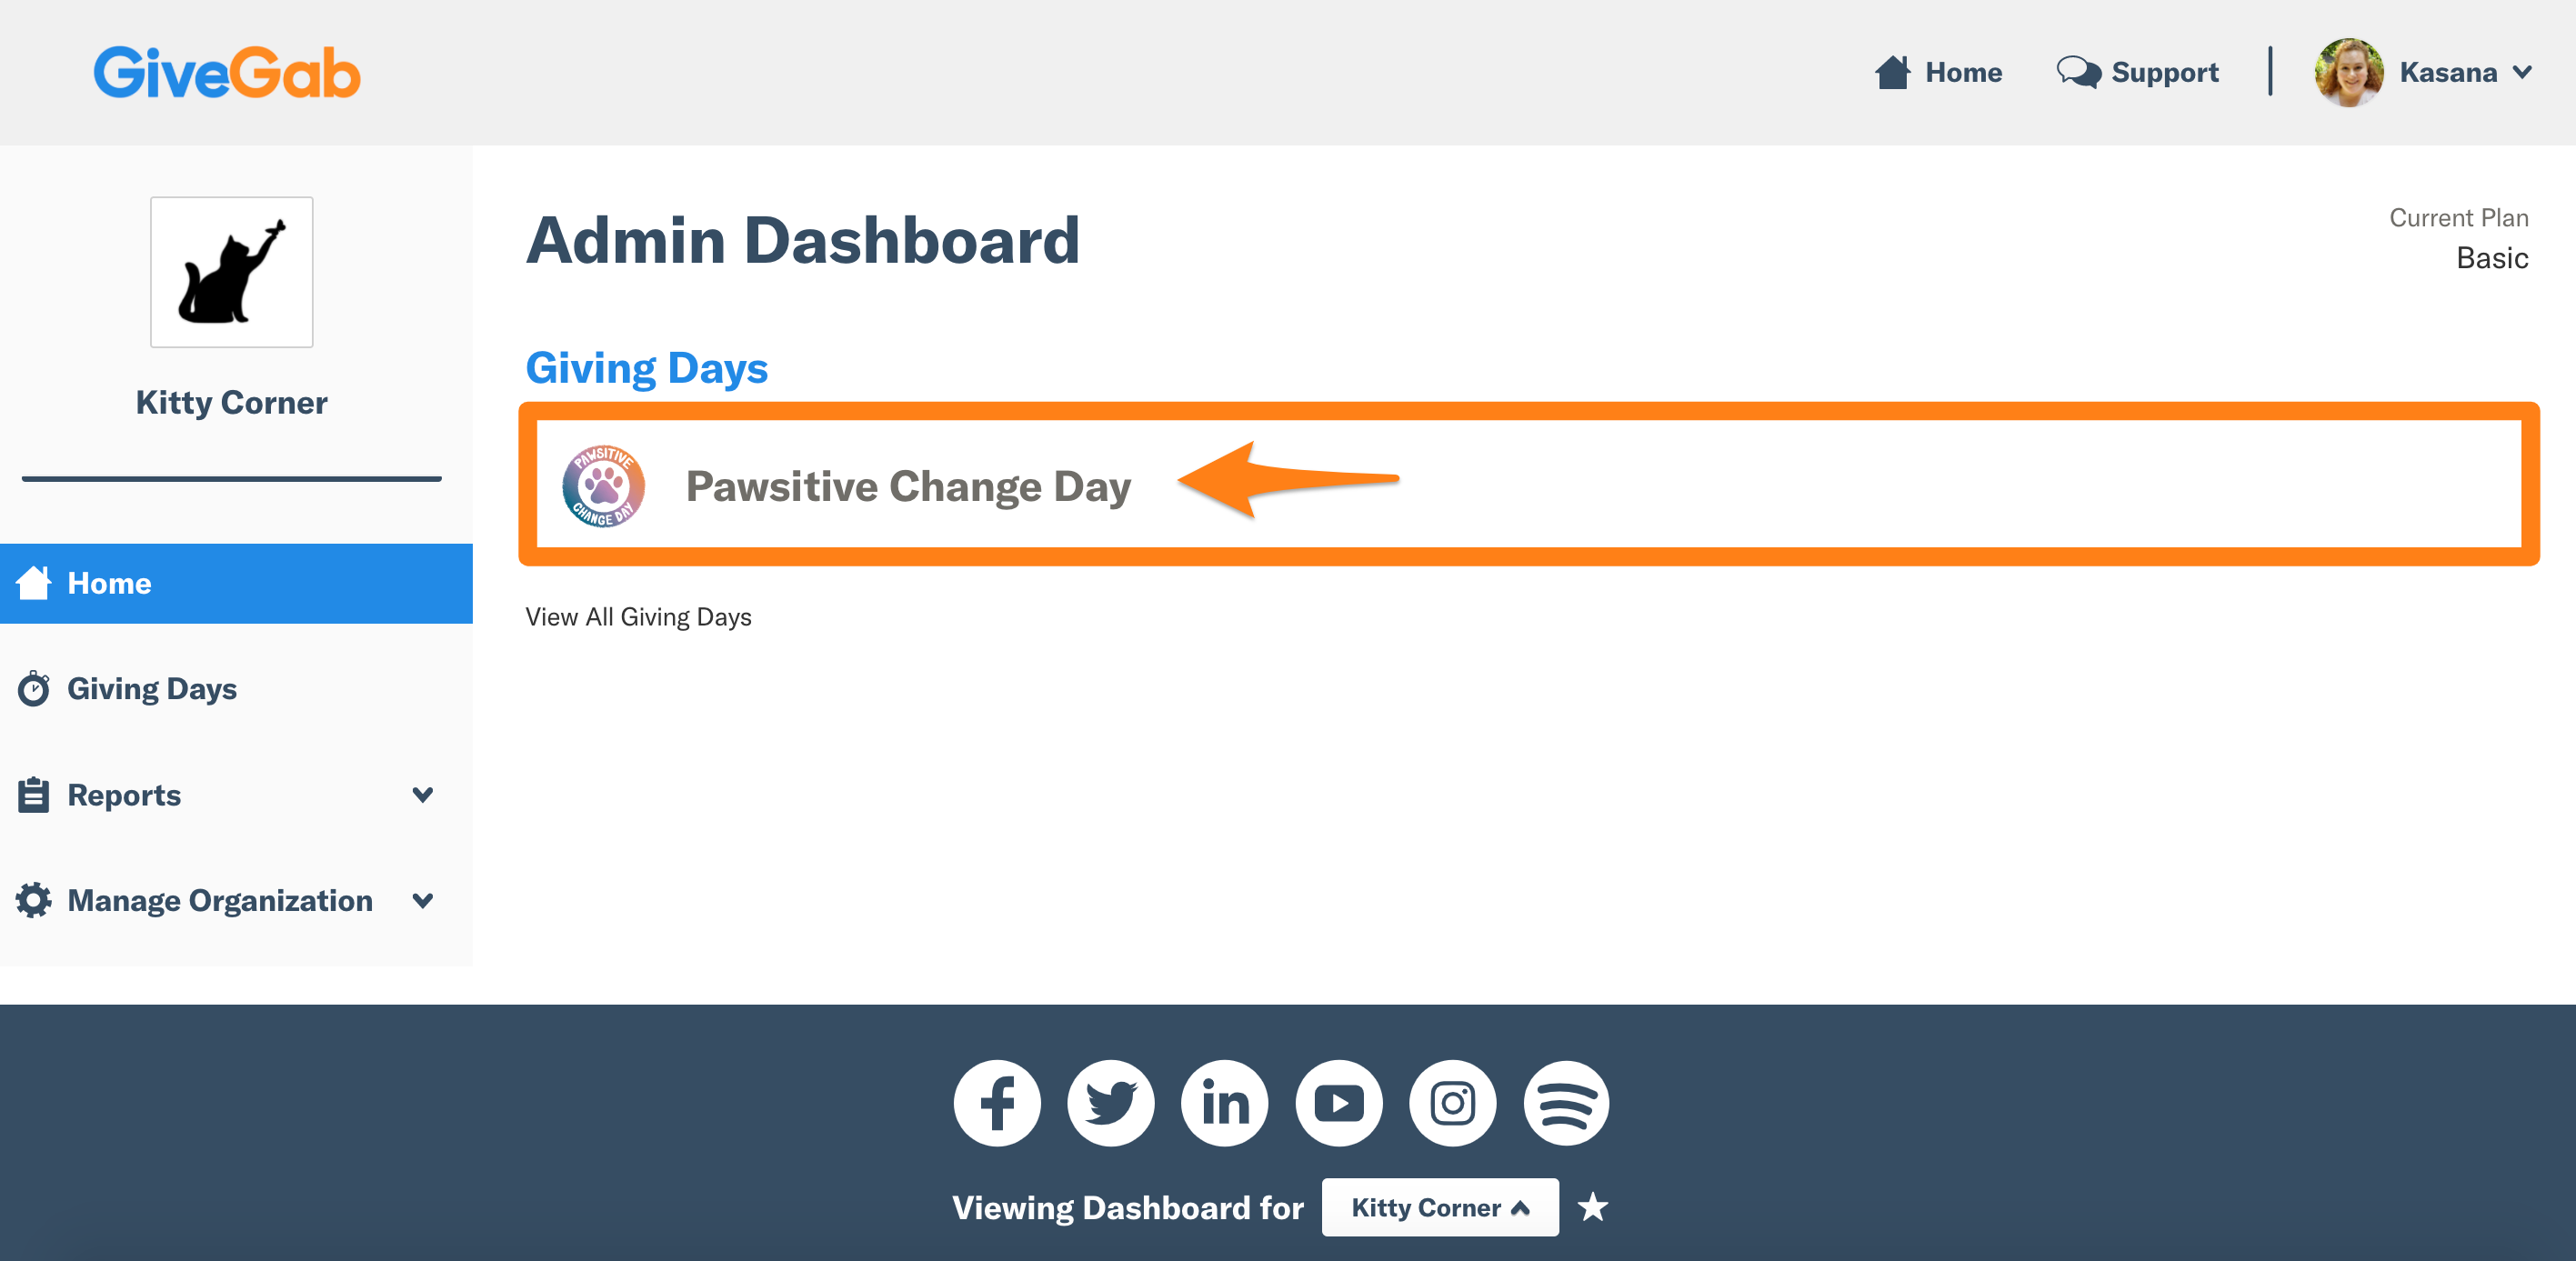The image size is (2576, 1261).
Task: Click the Kitty Corner cat logo thumbnail
Action: (231, 272)
